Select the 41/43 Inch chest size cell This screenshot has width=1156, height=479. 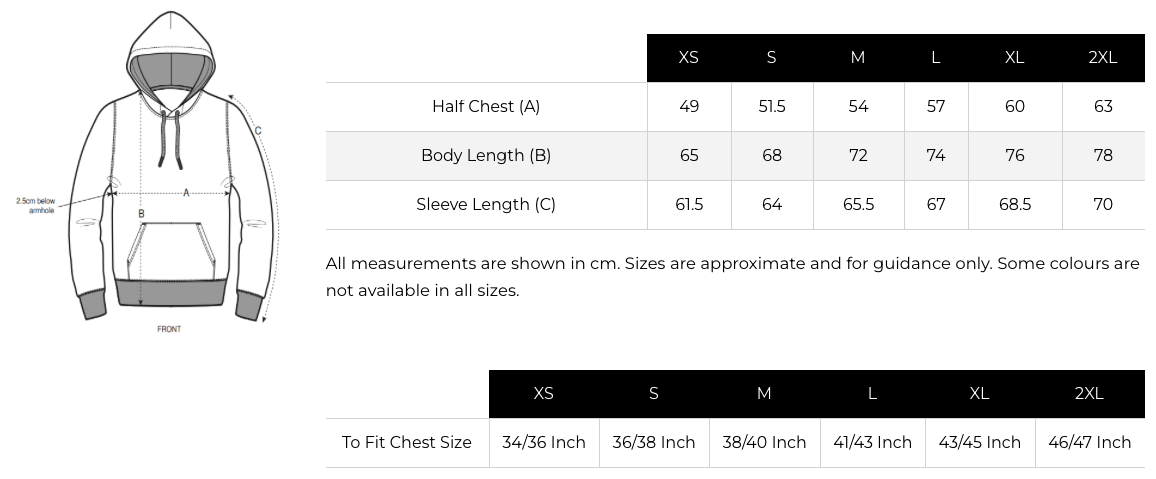pyautogui.click(x=872, y=442)
